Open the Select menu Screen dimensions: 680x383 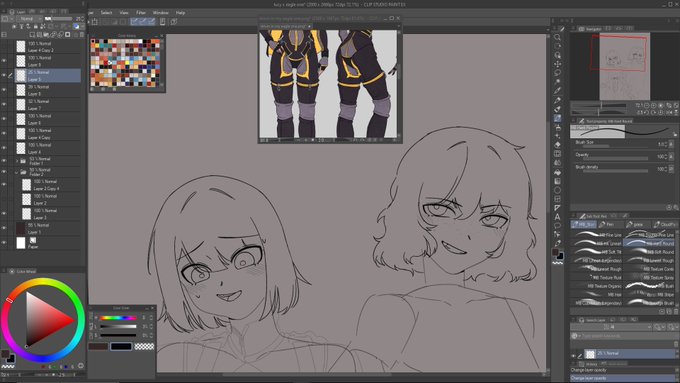106,13
